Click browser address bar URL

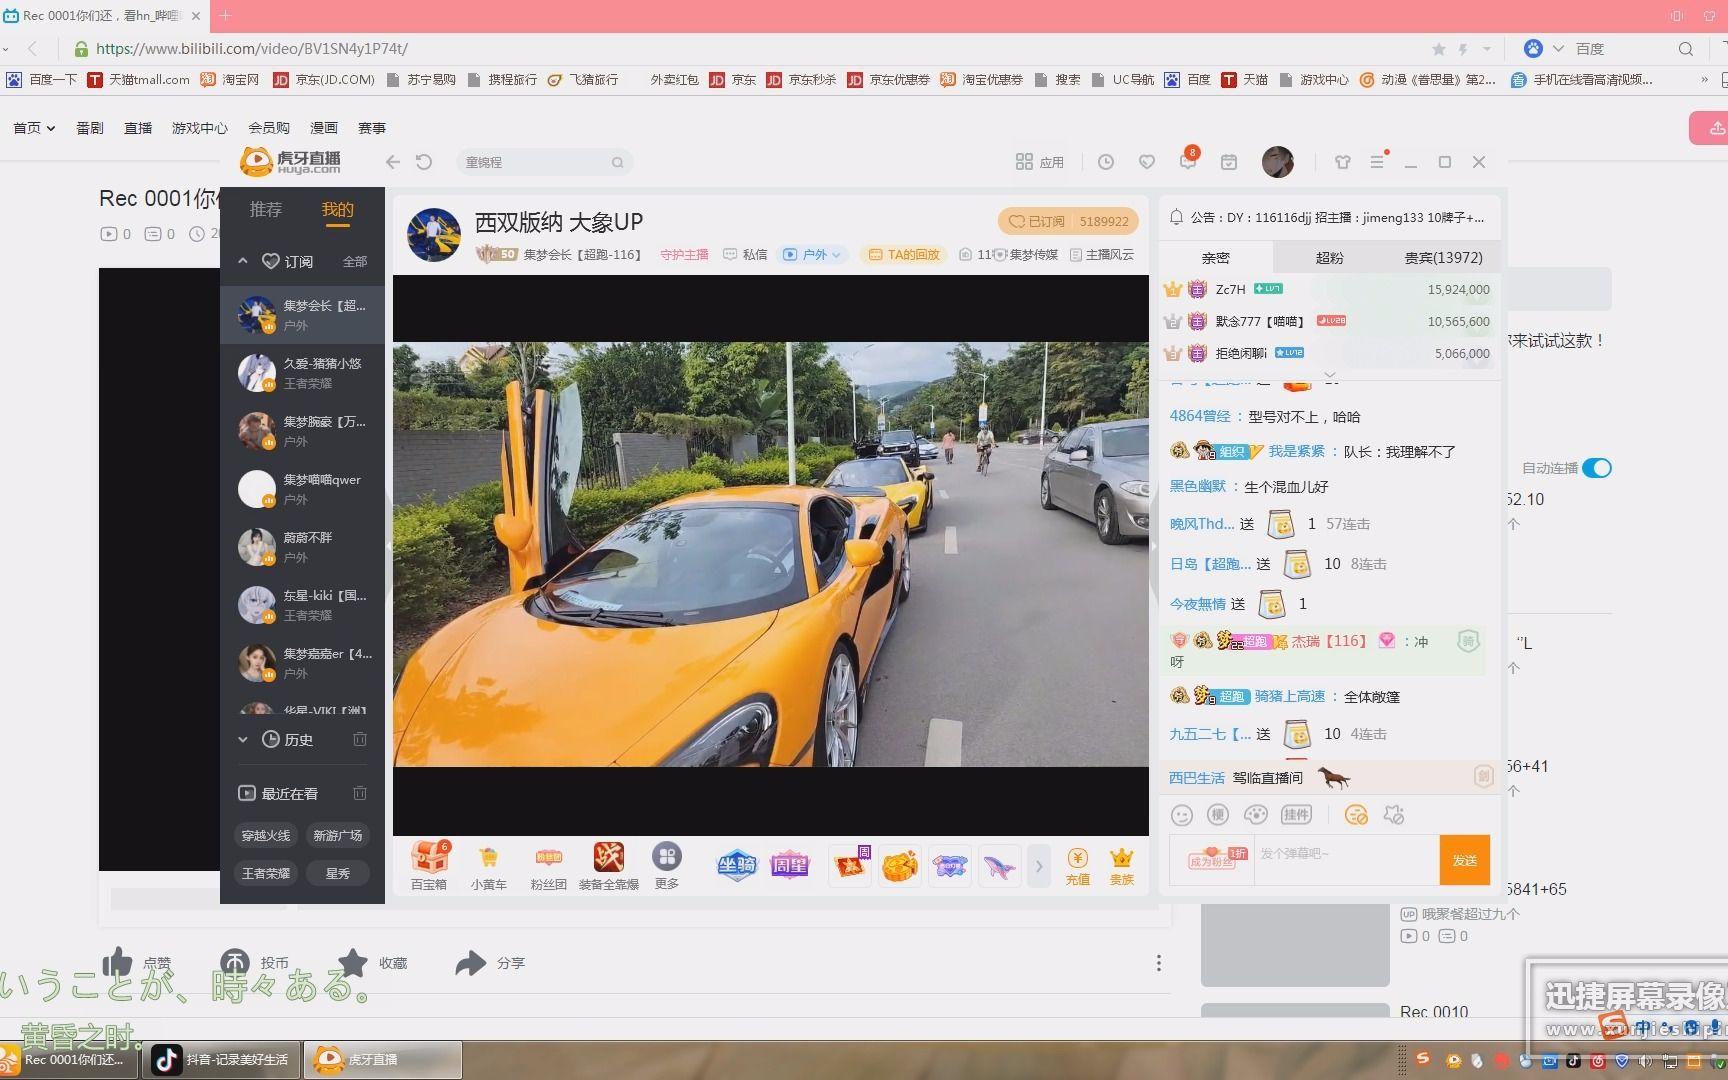coord(251,49)
